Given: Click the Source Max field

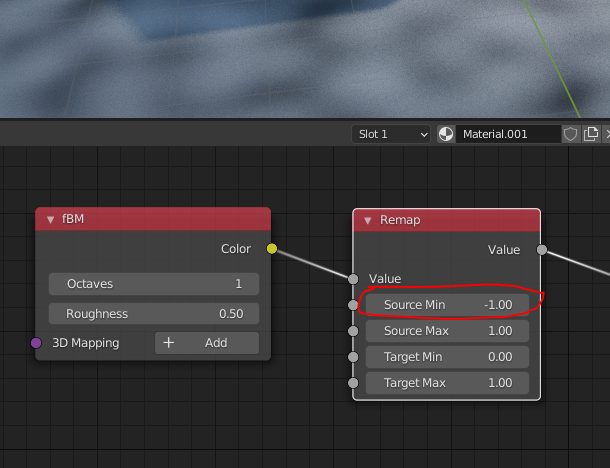Looking at the screenshot, I should (446, 331).
